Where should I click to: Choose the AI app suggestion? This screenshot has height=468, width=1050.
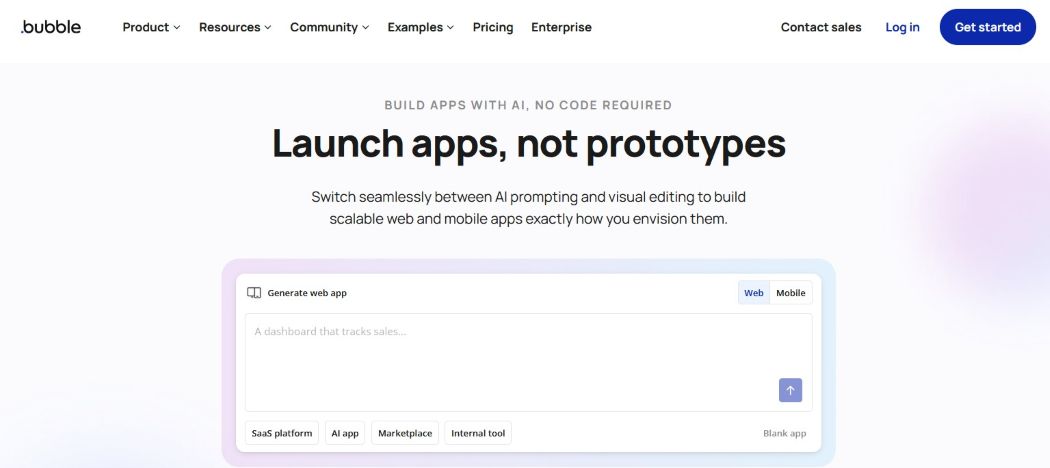tap(345, 433)
